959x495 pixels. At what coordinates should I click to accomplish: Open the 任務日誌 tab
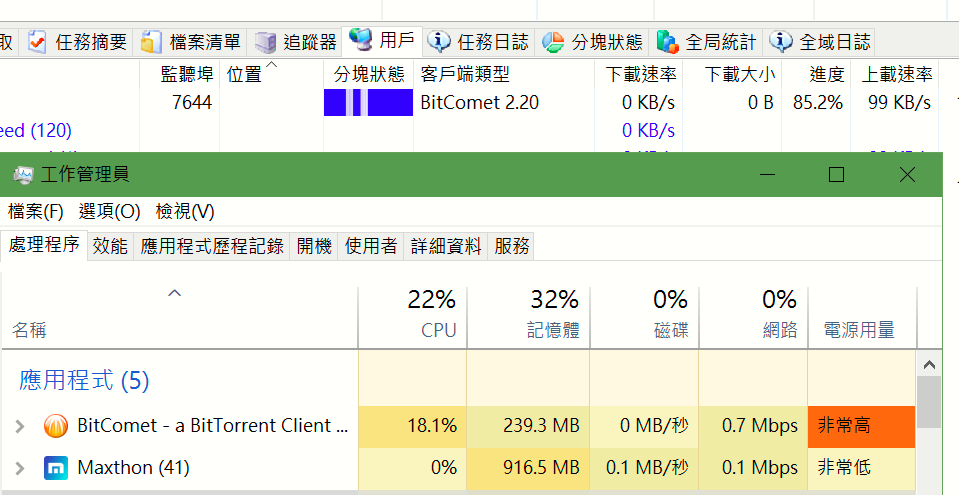(x=478, y=42)
